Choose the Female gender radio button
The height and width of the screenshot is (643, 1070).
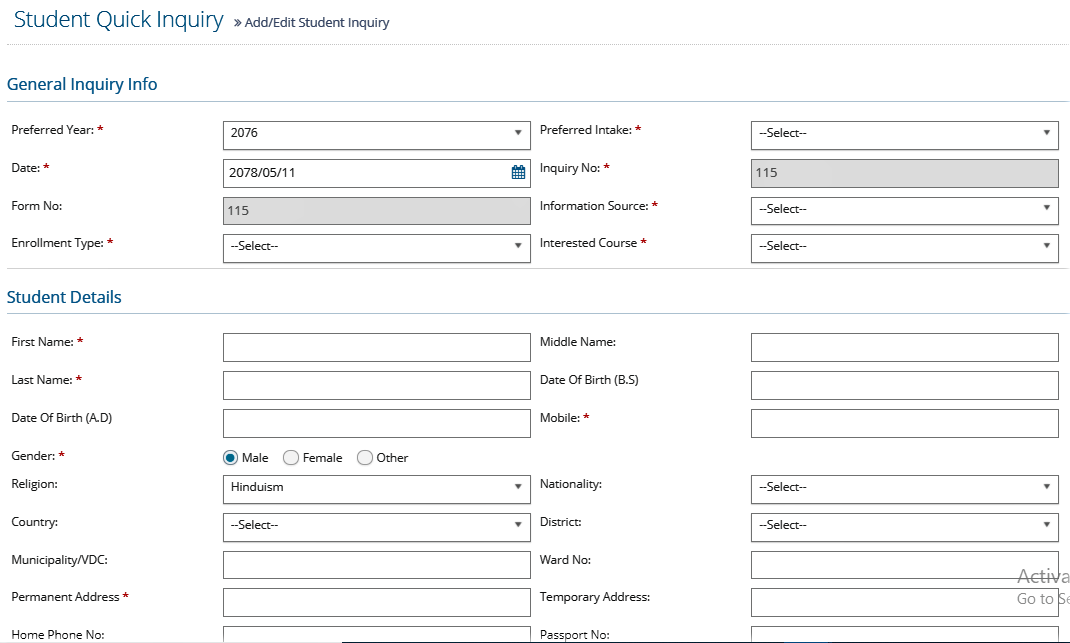point(291,457)
